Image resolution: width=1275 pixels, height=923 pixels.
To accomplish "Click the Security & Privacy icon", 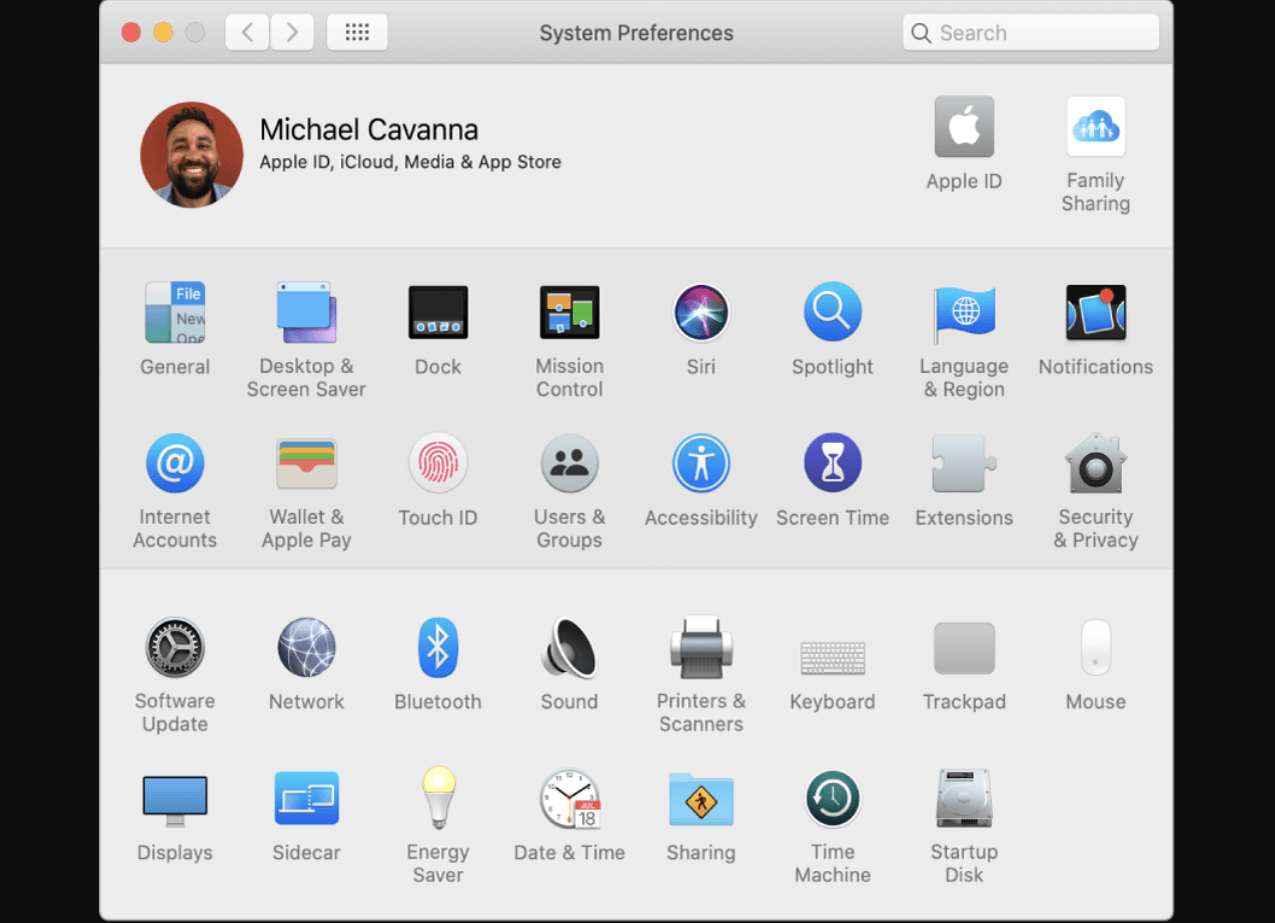I will coord(1096,463).
